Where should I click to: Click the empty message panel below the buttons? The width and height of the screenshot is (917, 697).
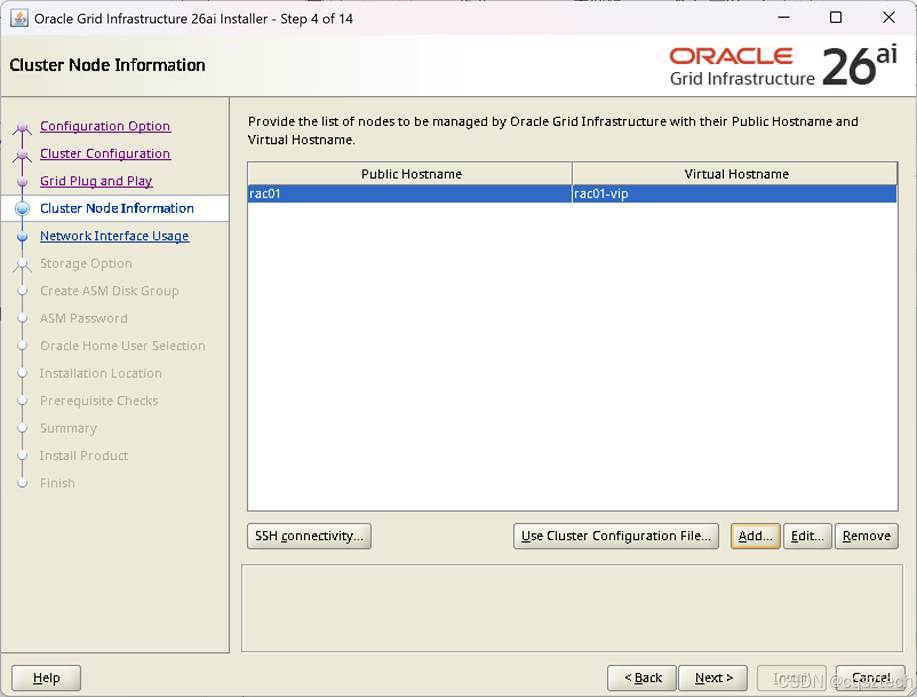click(572, 608)
